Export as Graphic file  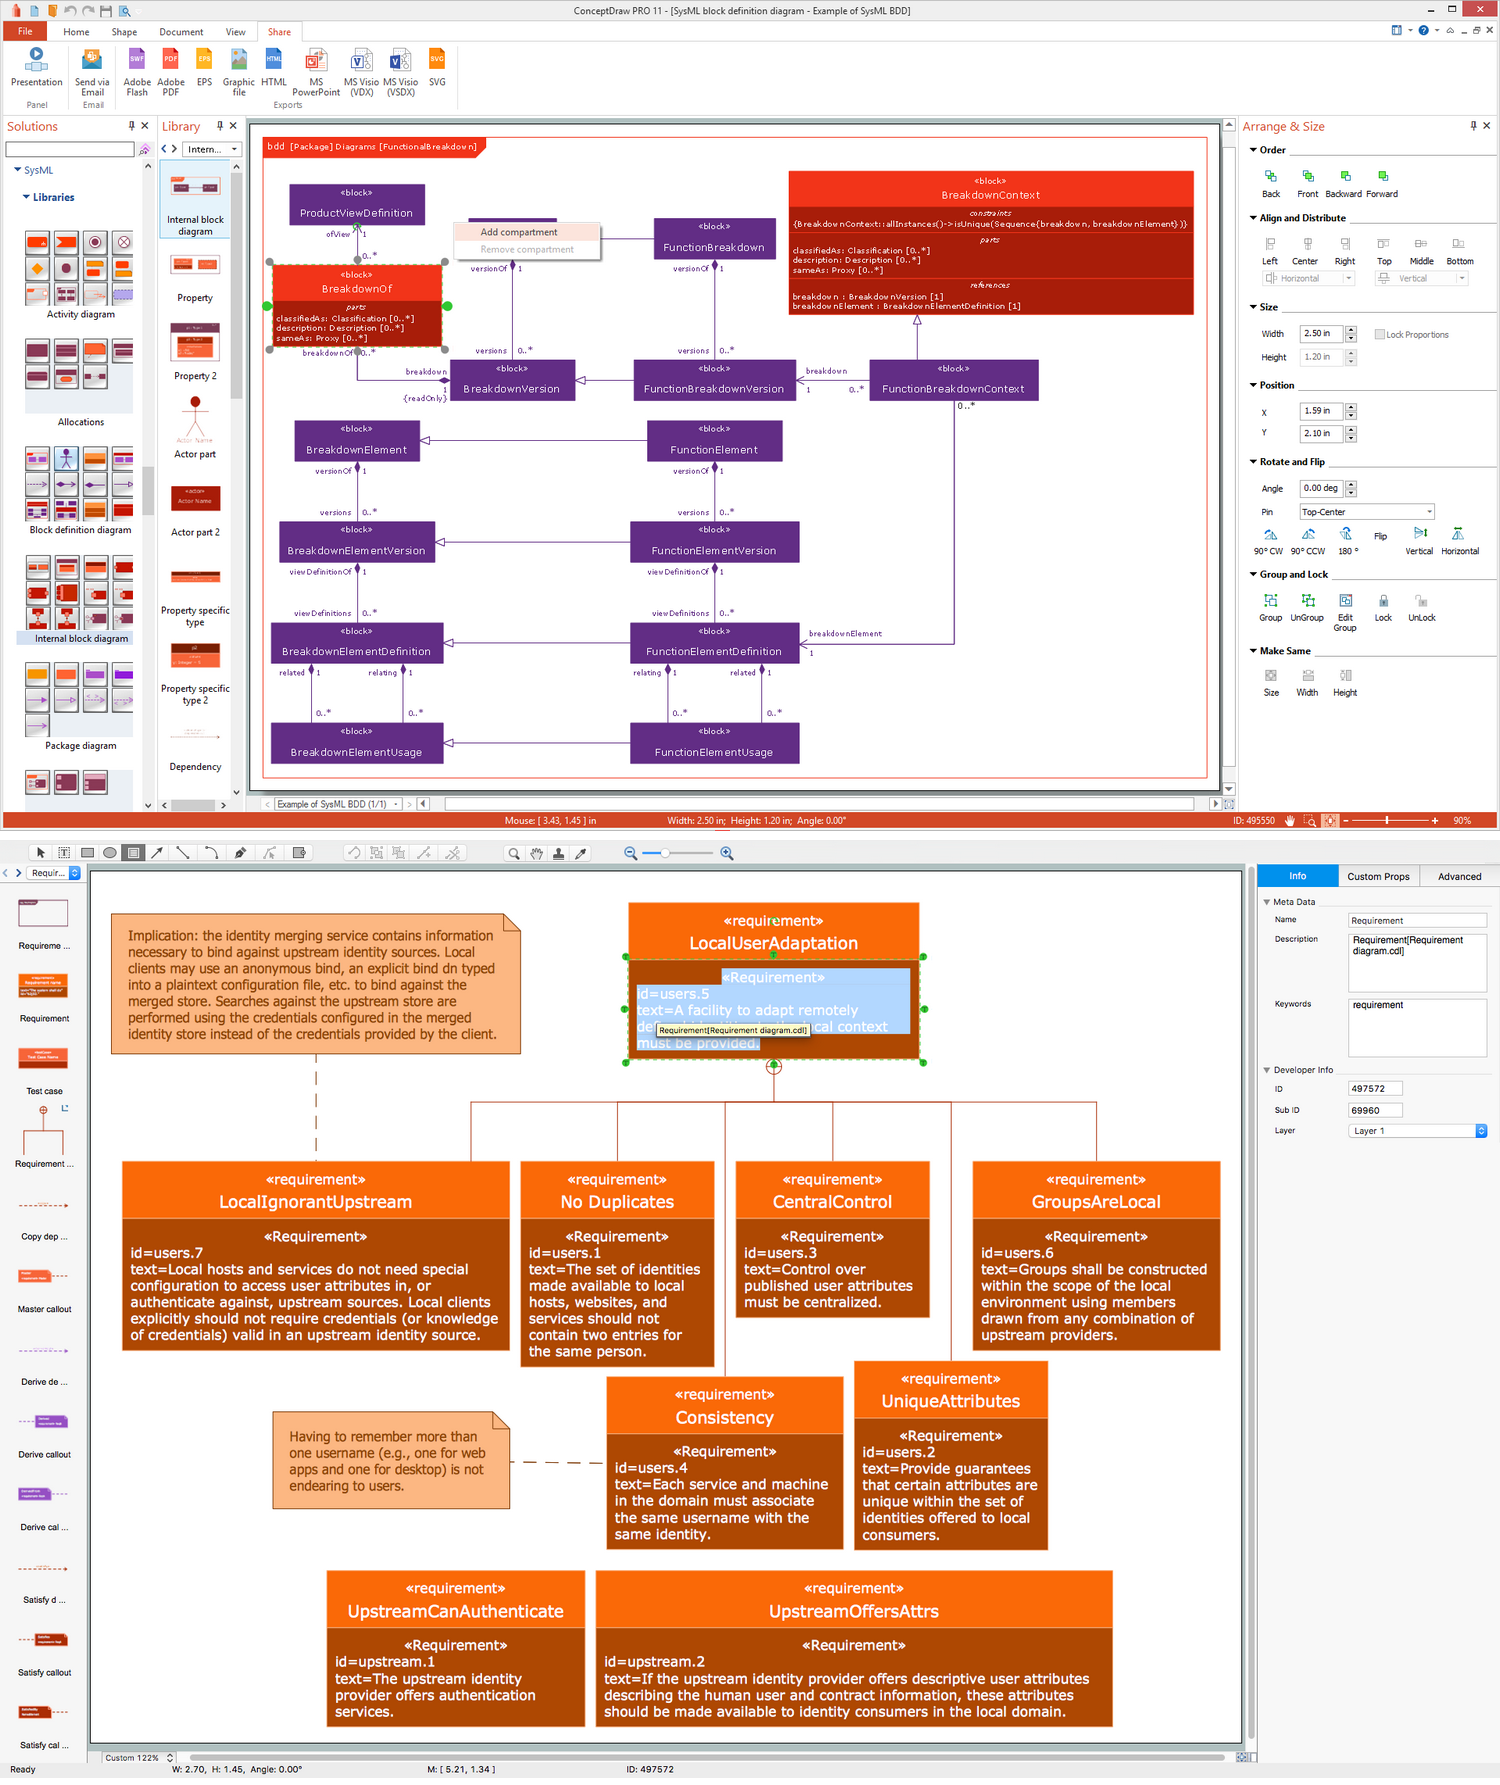tap(239, 72)
